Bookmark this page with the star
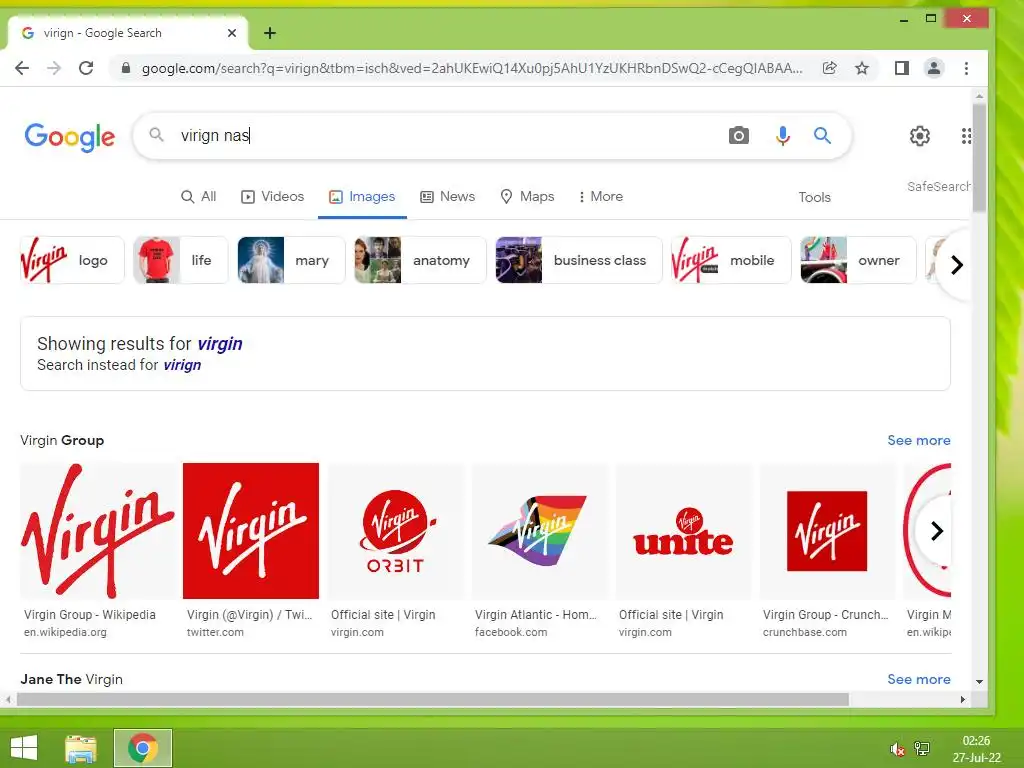Image resolution: width=1024 pixels, height=768 pixels. [862, 68]
